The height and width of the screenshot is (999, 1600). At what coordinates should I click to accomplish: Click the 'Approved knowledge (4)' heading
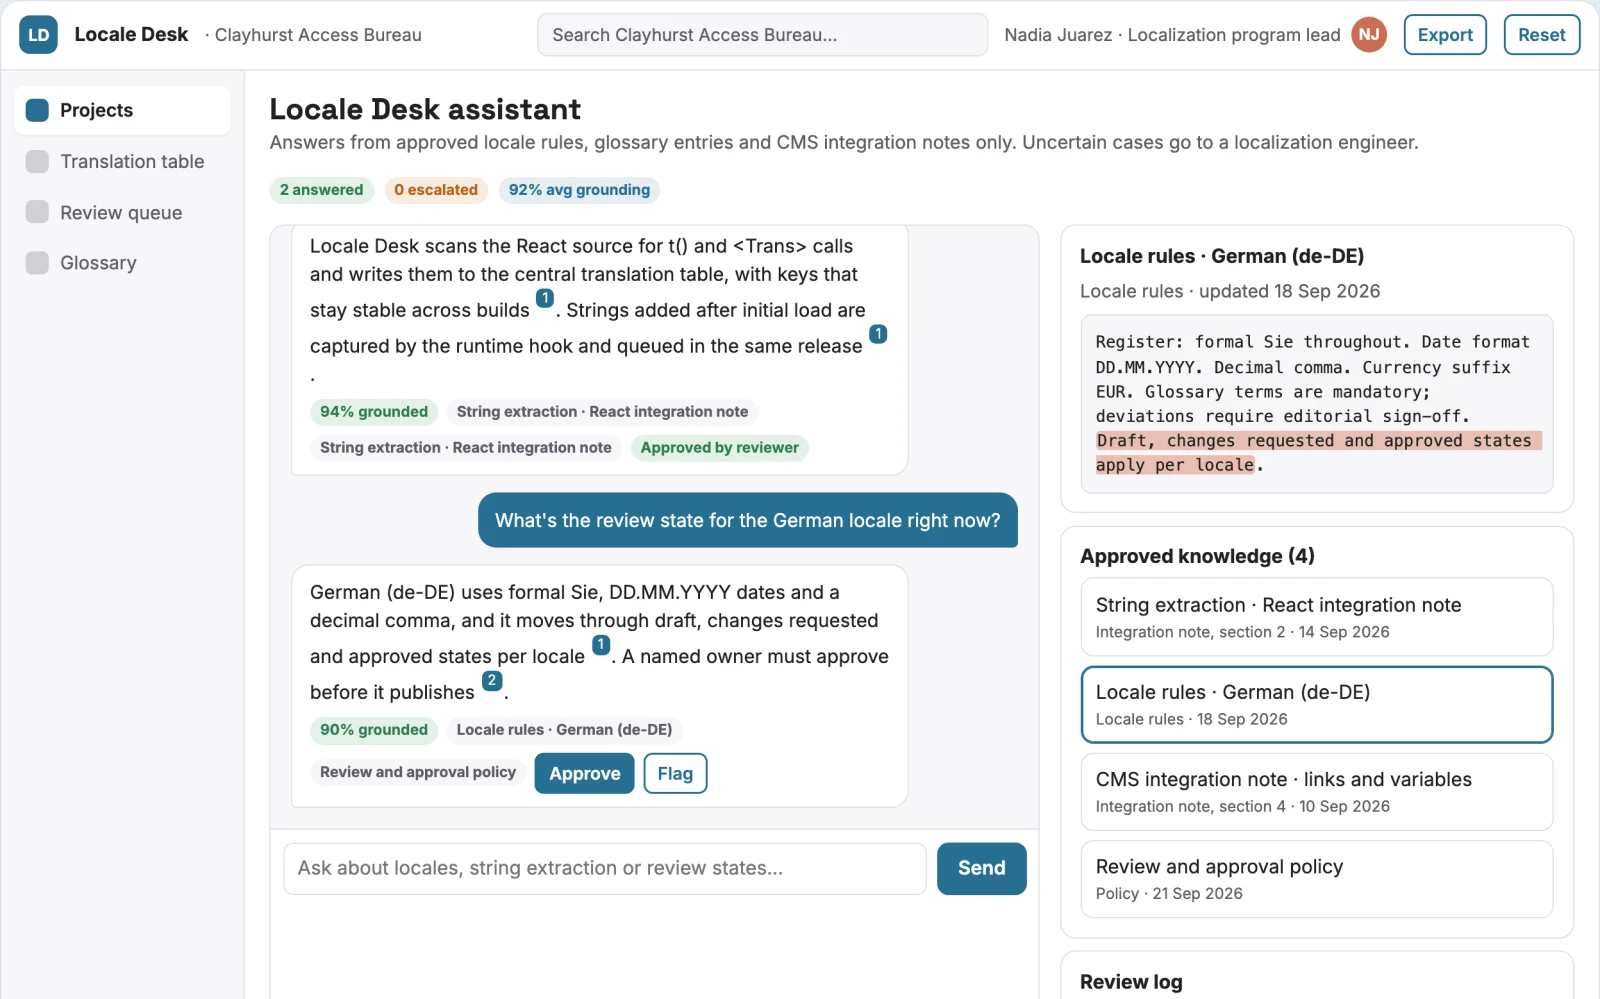[x=1197, y=556]
